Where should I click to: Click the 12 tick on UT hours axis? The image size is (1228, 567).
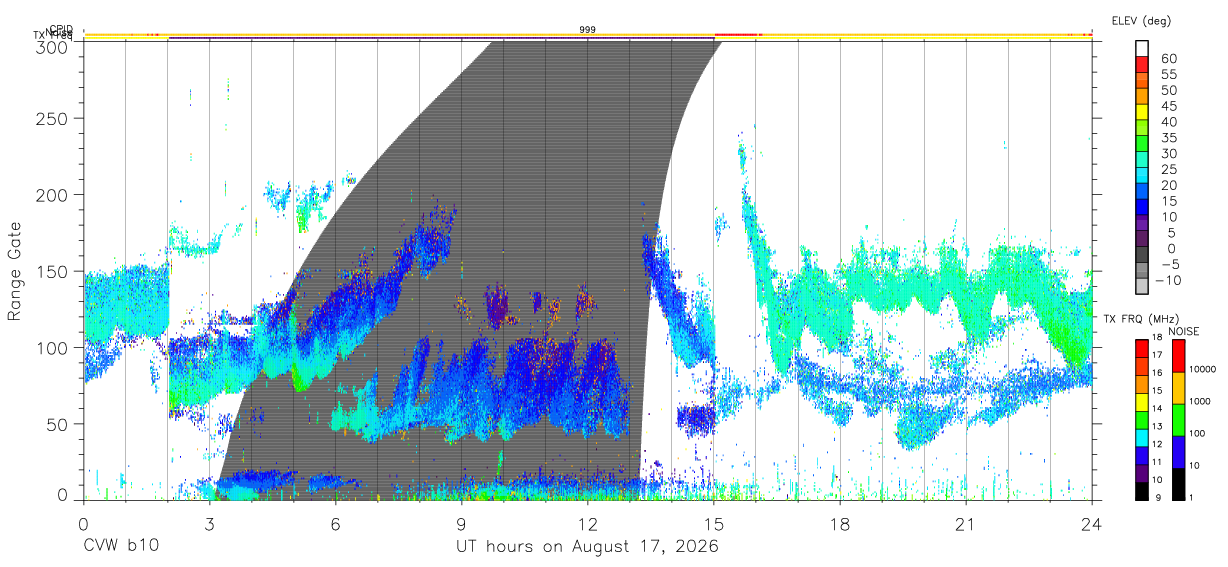pyautogui.click(x=588, y=525)
